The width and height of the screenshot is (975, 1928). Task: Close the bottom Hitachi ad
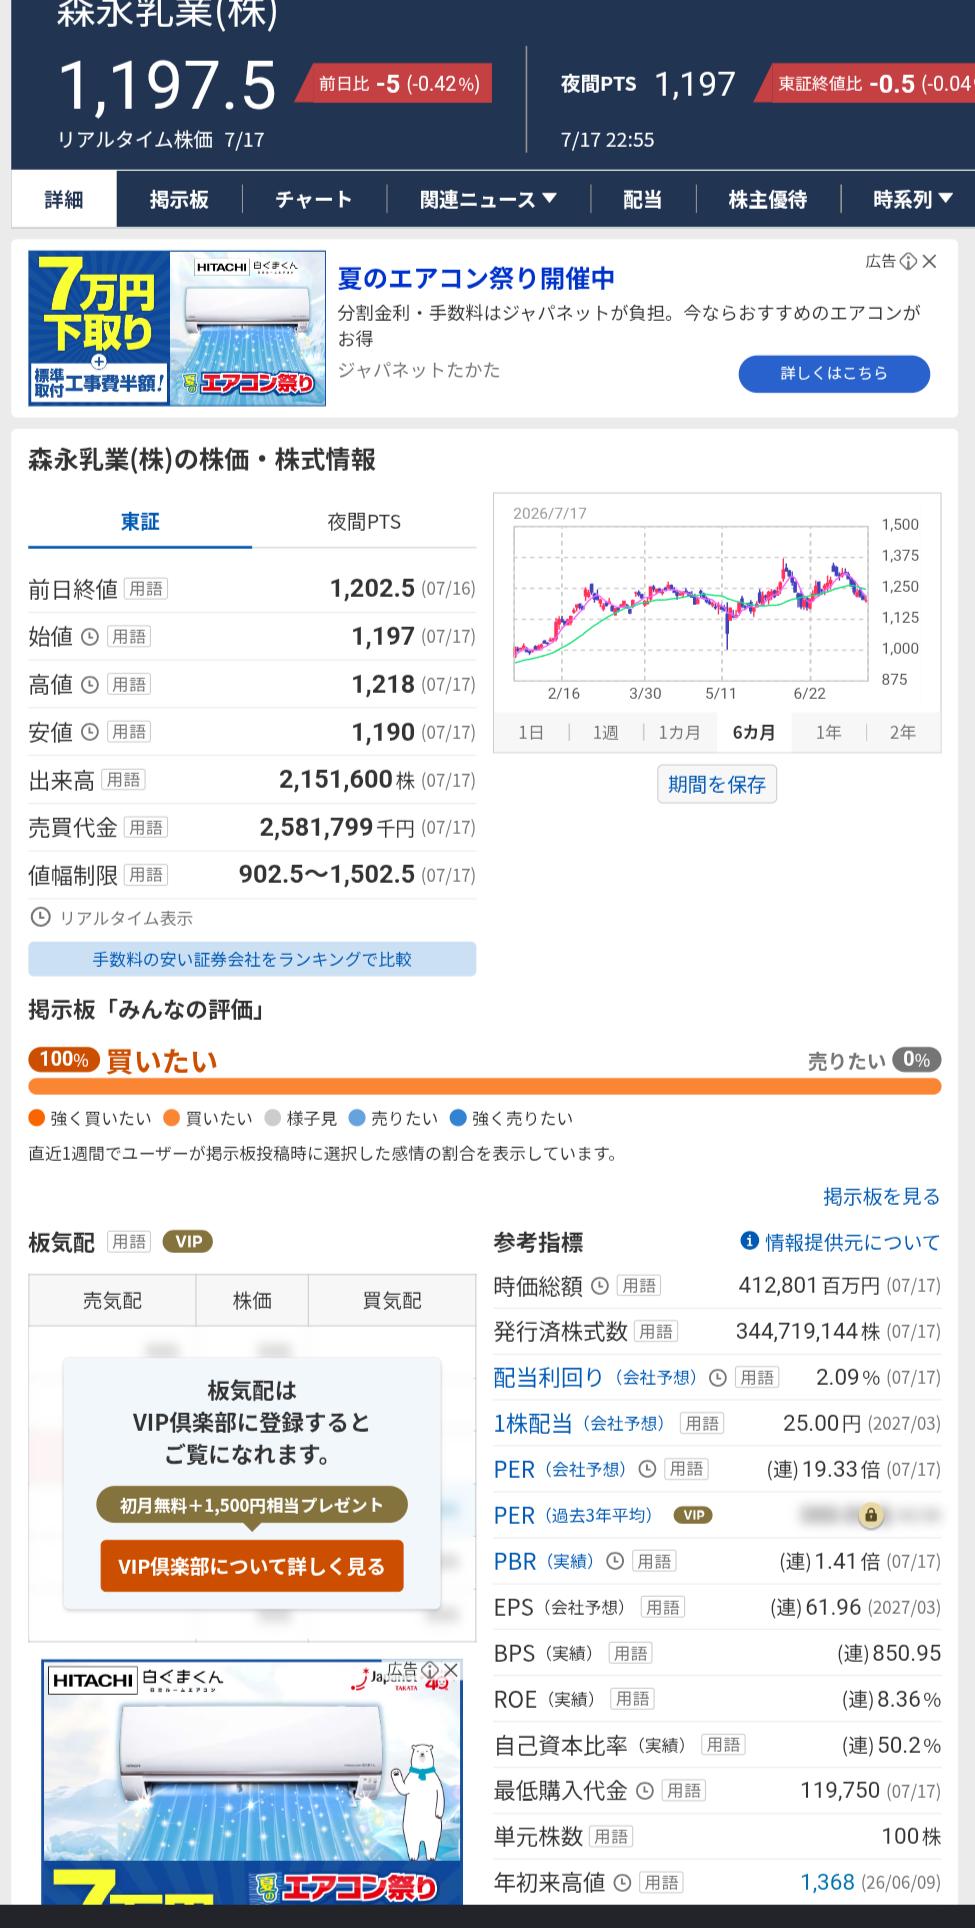(451, 1671)
